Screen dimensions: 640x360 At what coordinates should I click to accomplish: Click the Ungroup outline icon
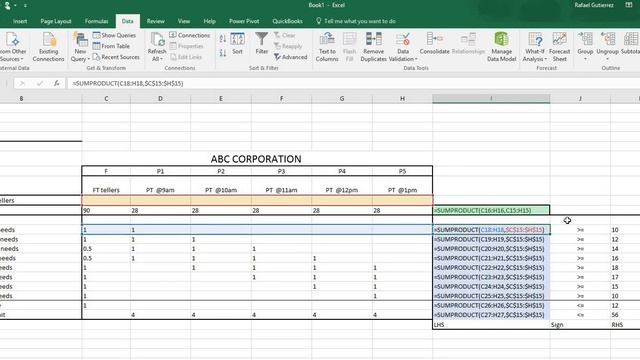click(x=607, y=40)
